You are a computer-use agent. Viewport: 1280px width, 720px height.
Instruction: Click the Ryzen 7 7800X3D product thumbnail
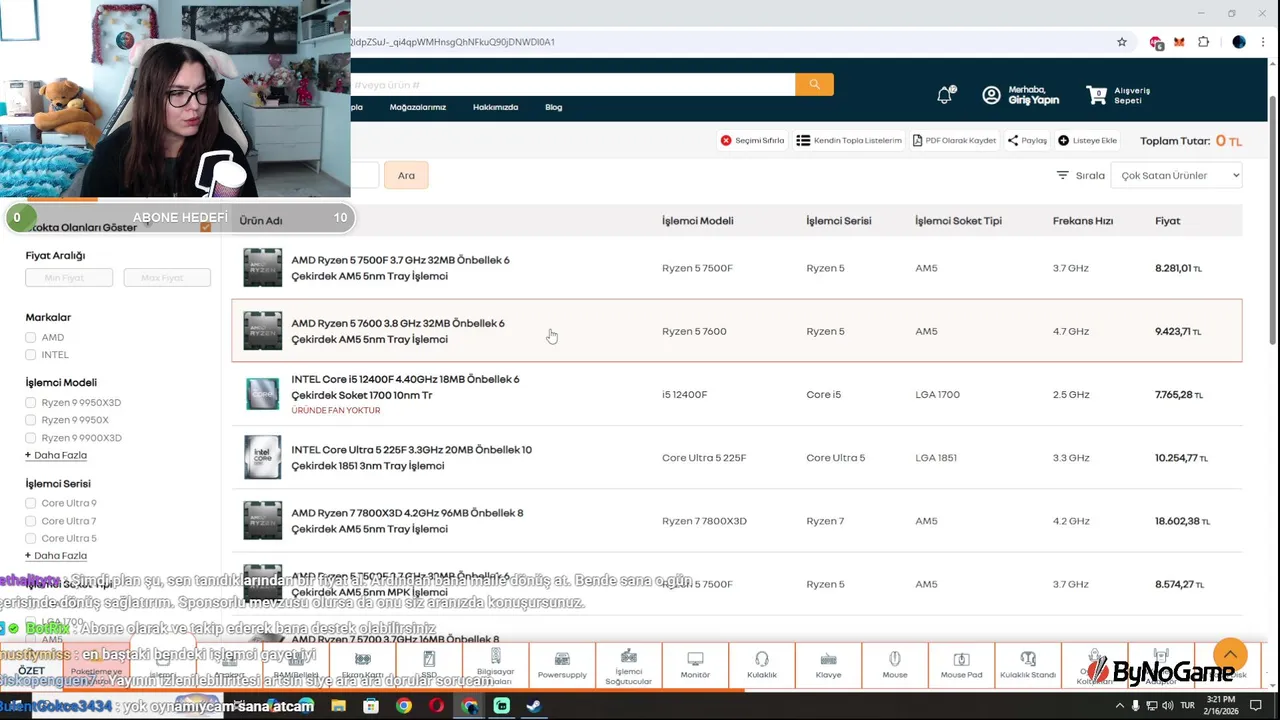(263, 520)
